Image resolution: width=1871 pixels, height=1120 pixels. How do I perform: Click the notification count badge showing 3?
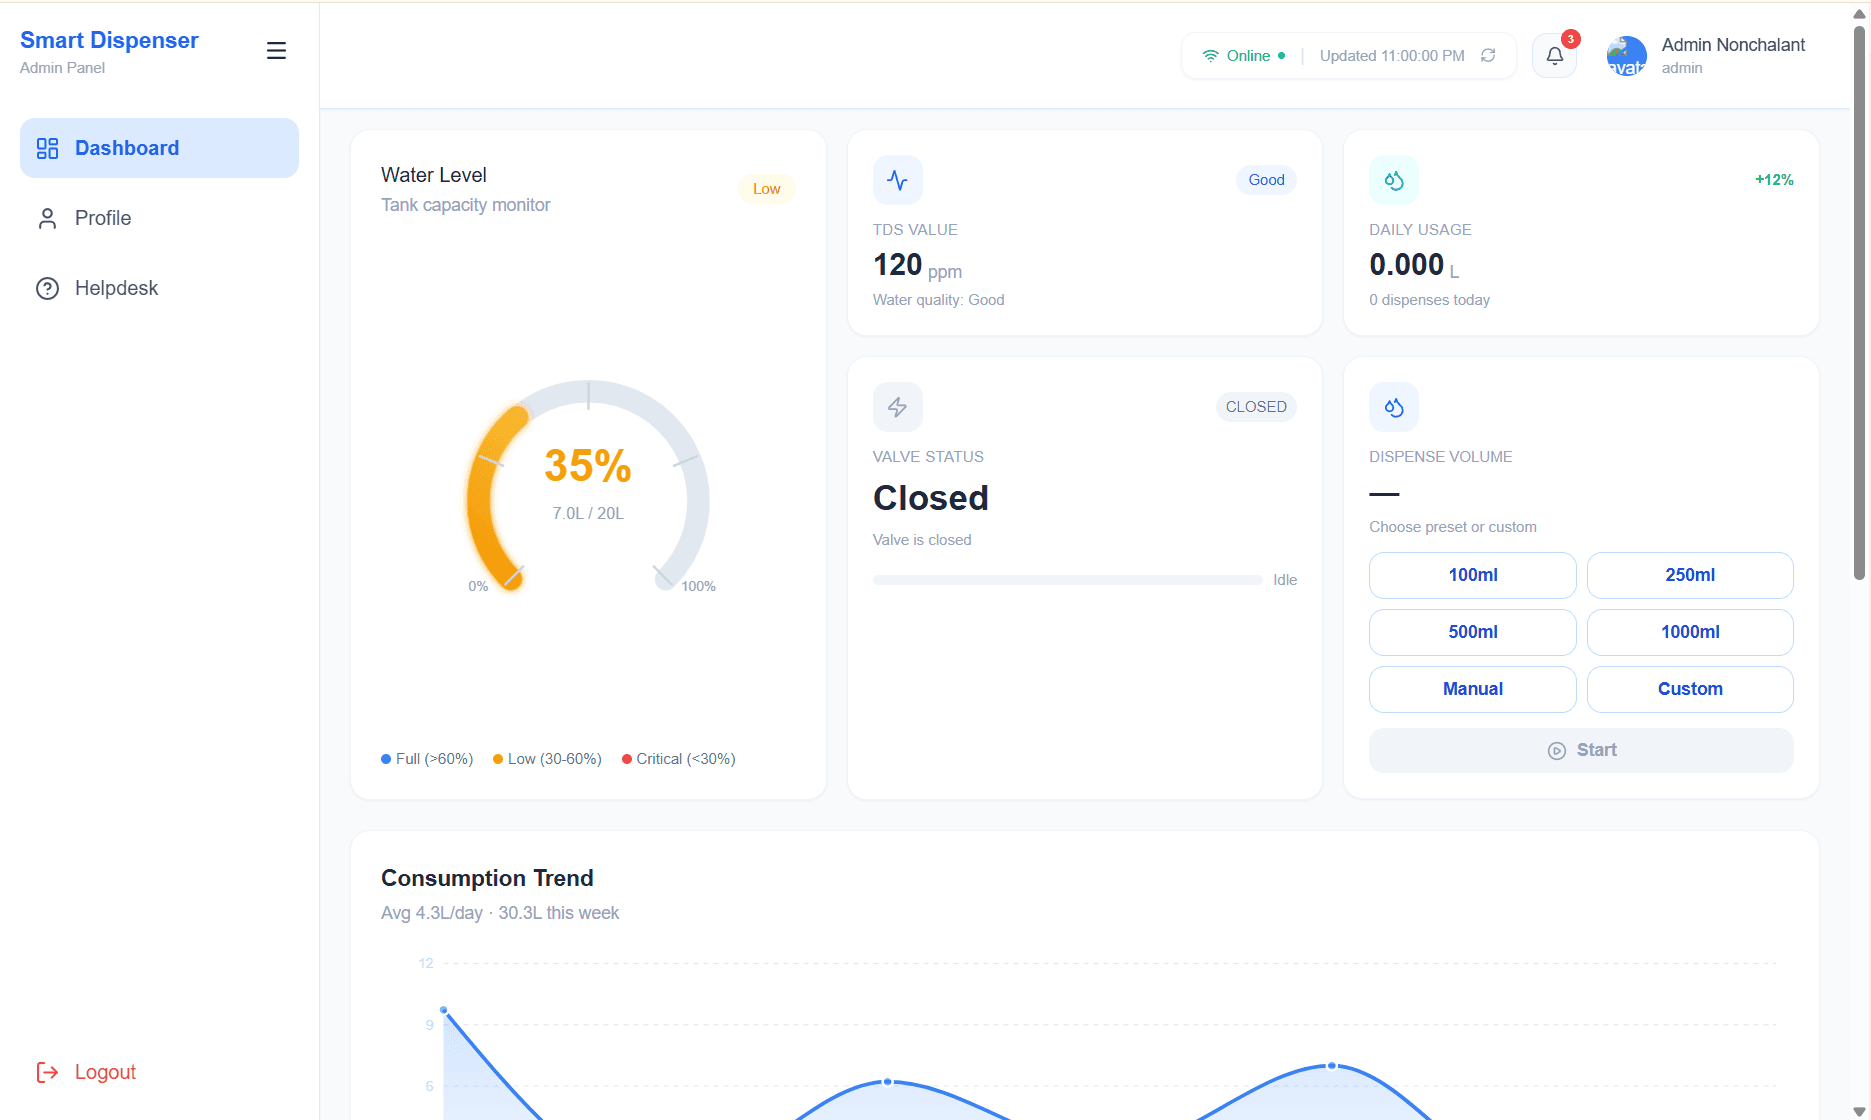(x=1571, y=39)
